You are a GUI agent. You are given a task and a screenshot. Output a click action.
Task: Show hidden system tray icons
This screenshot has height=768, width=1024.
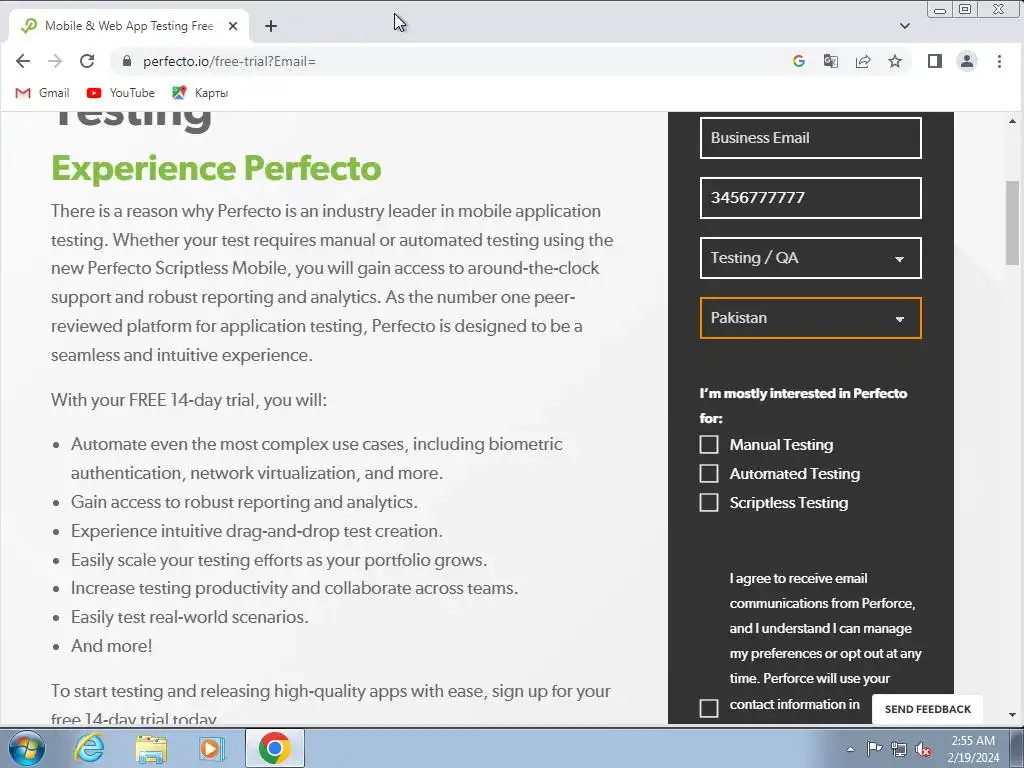[850, 749]
